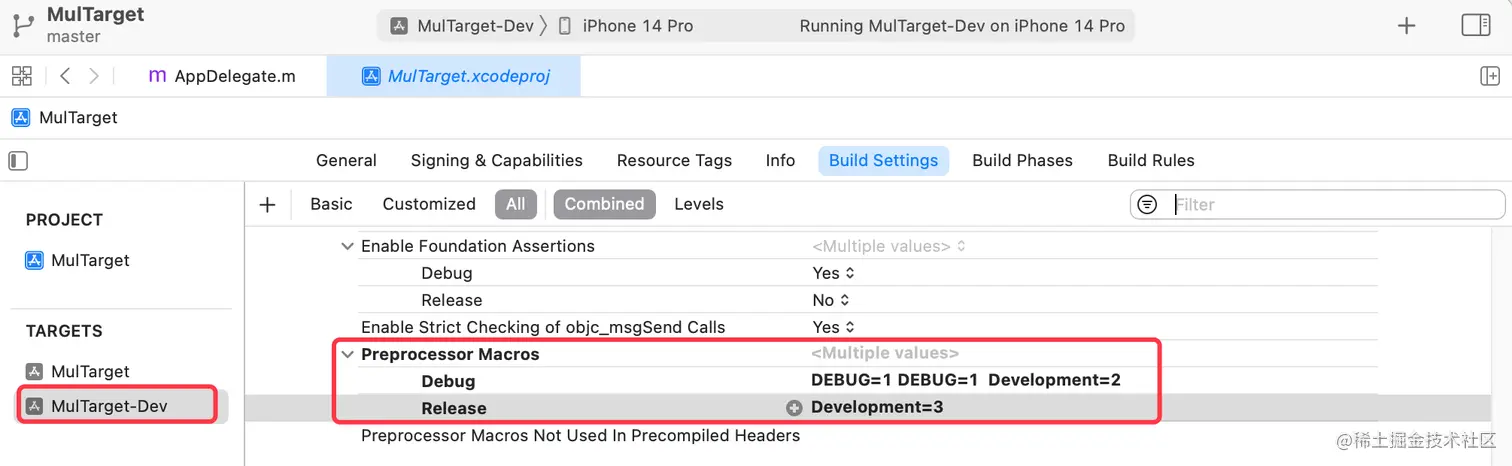The image size is (1512, 466).
Task: Click the add (+) button in the toolbar
Action: 1406,26
